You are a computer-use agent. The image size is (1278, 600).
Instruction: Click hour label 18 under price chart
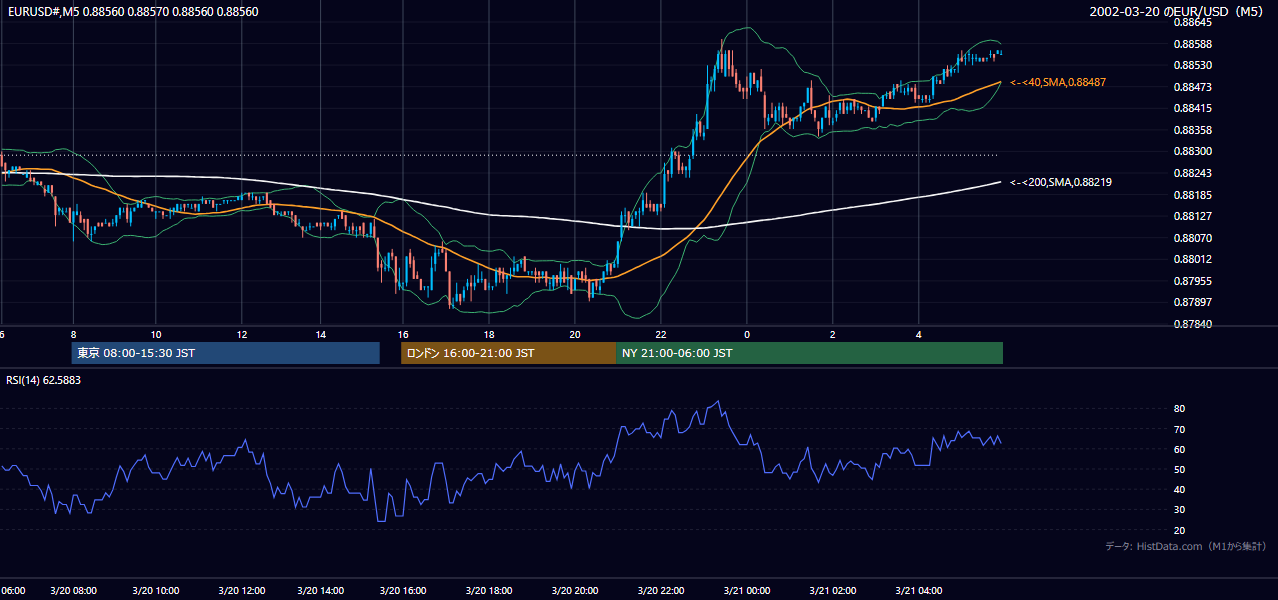point(489,334)
